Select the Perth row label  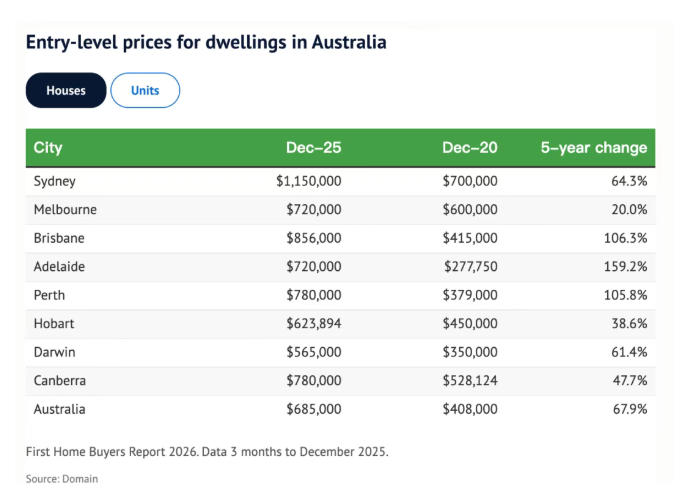[x=50, y=296]
